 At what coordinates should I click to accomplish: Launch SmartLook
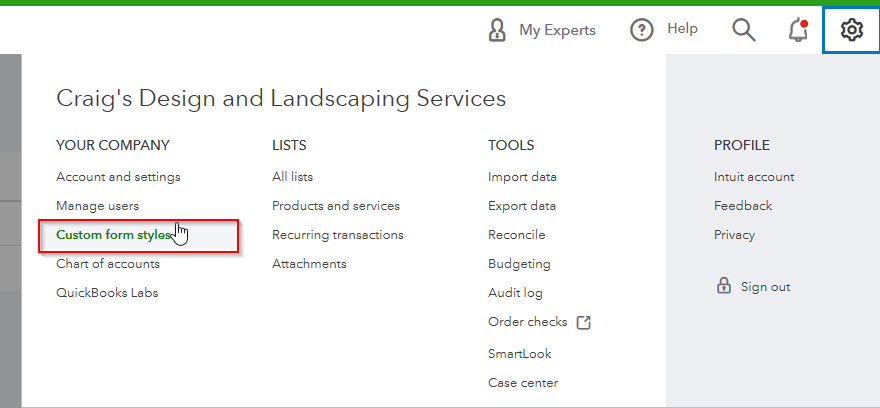click(x=520, y=354)
